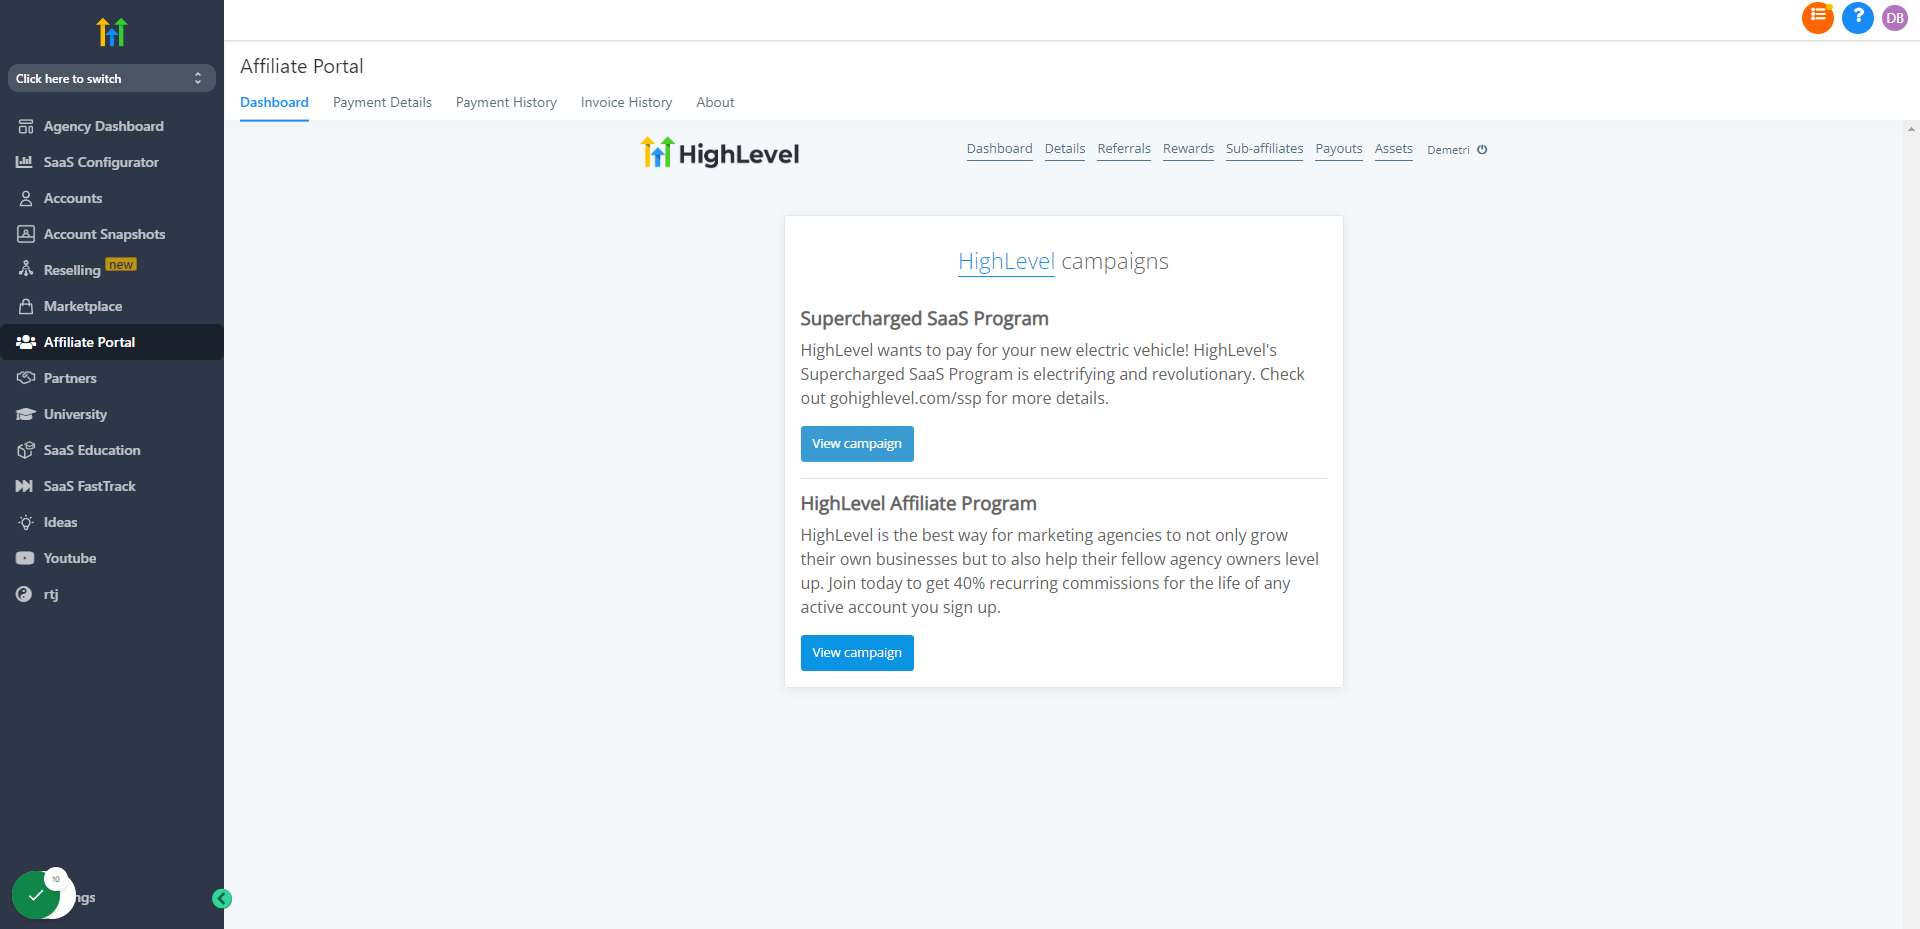This screenshot has height=929, width=1920.
Task: Click the rtj sidebar icon
Action: coord(24,594)
